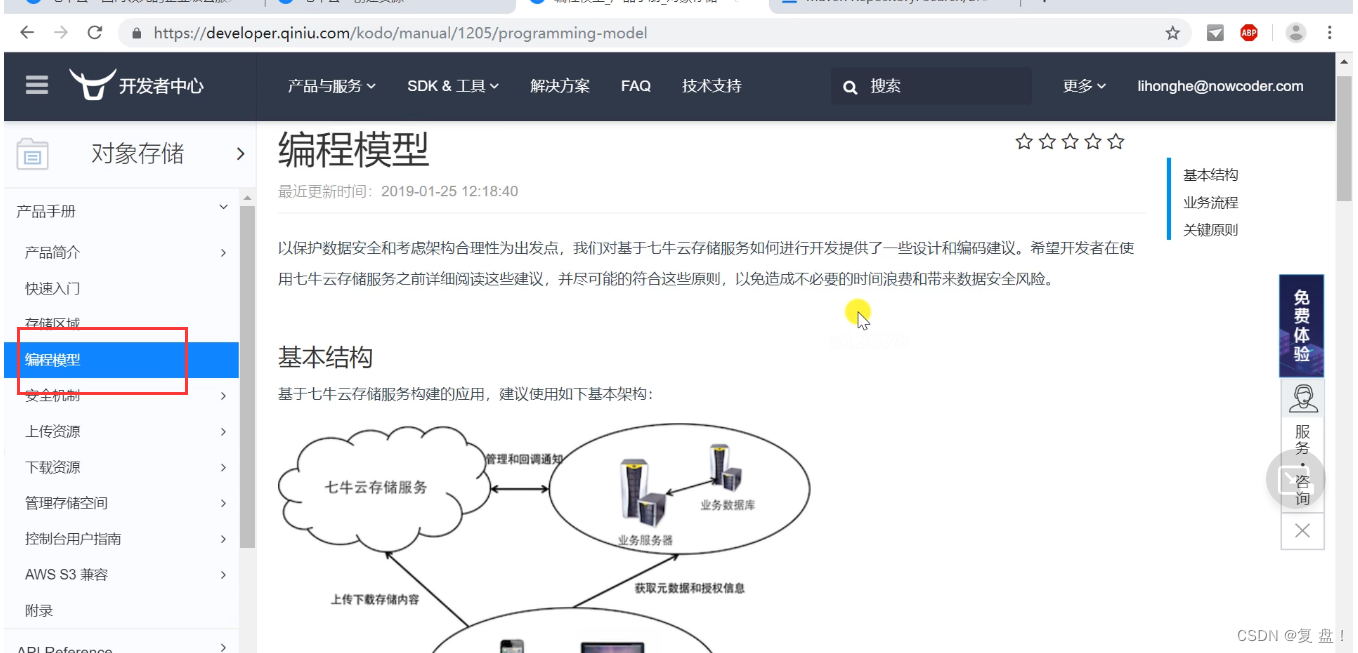Screen dimensions: 1358x653
Task: Go forward using the browser forward arrow
Action: [61, 33]
